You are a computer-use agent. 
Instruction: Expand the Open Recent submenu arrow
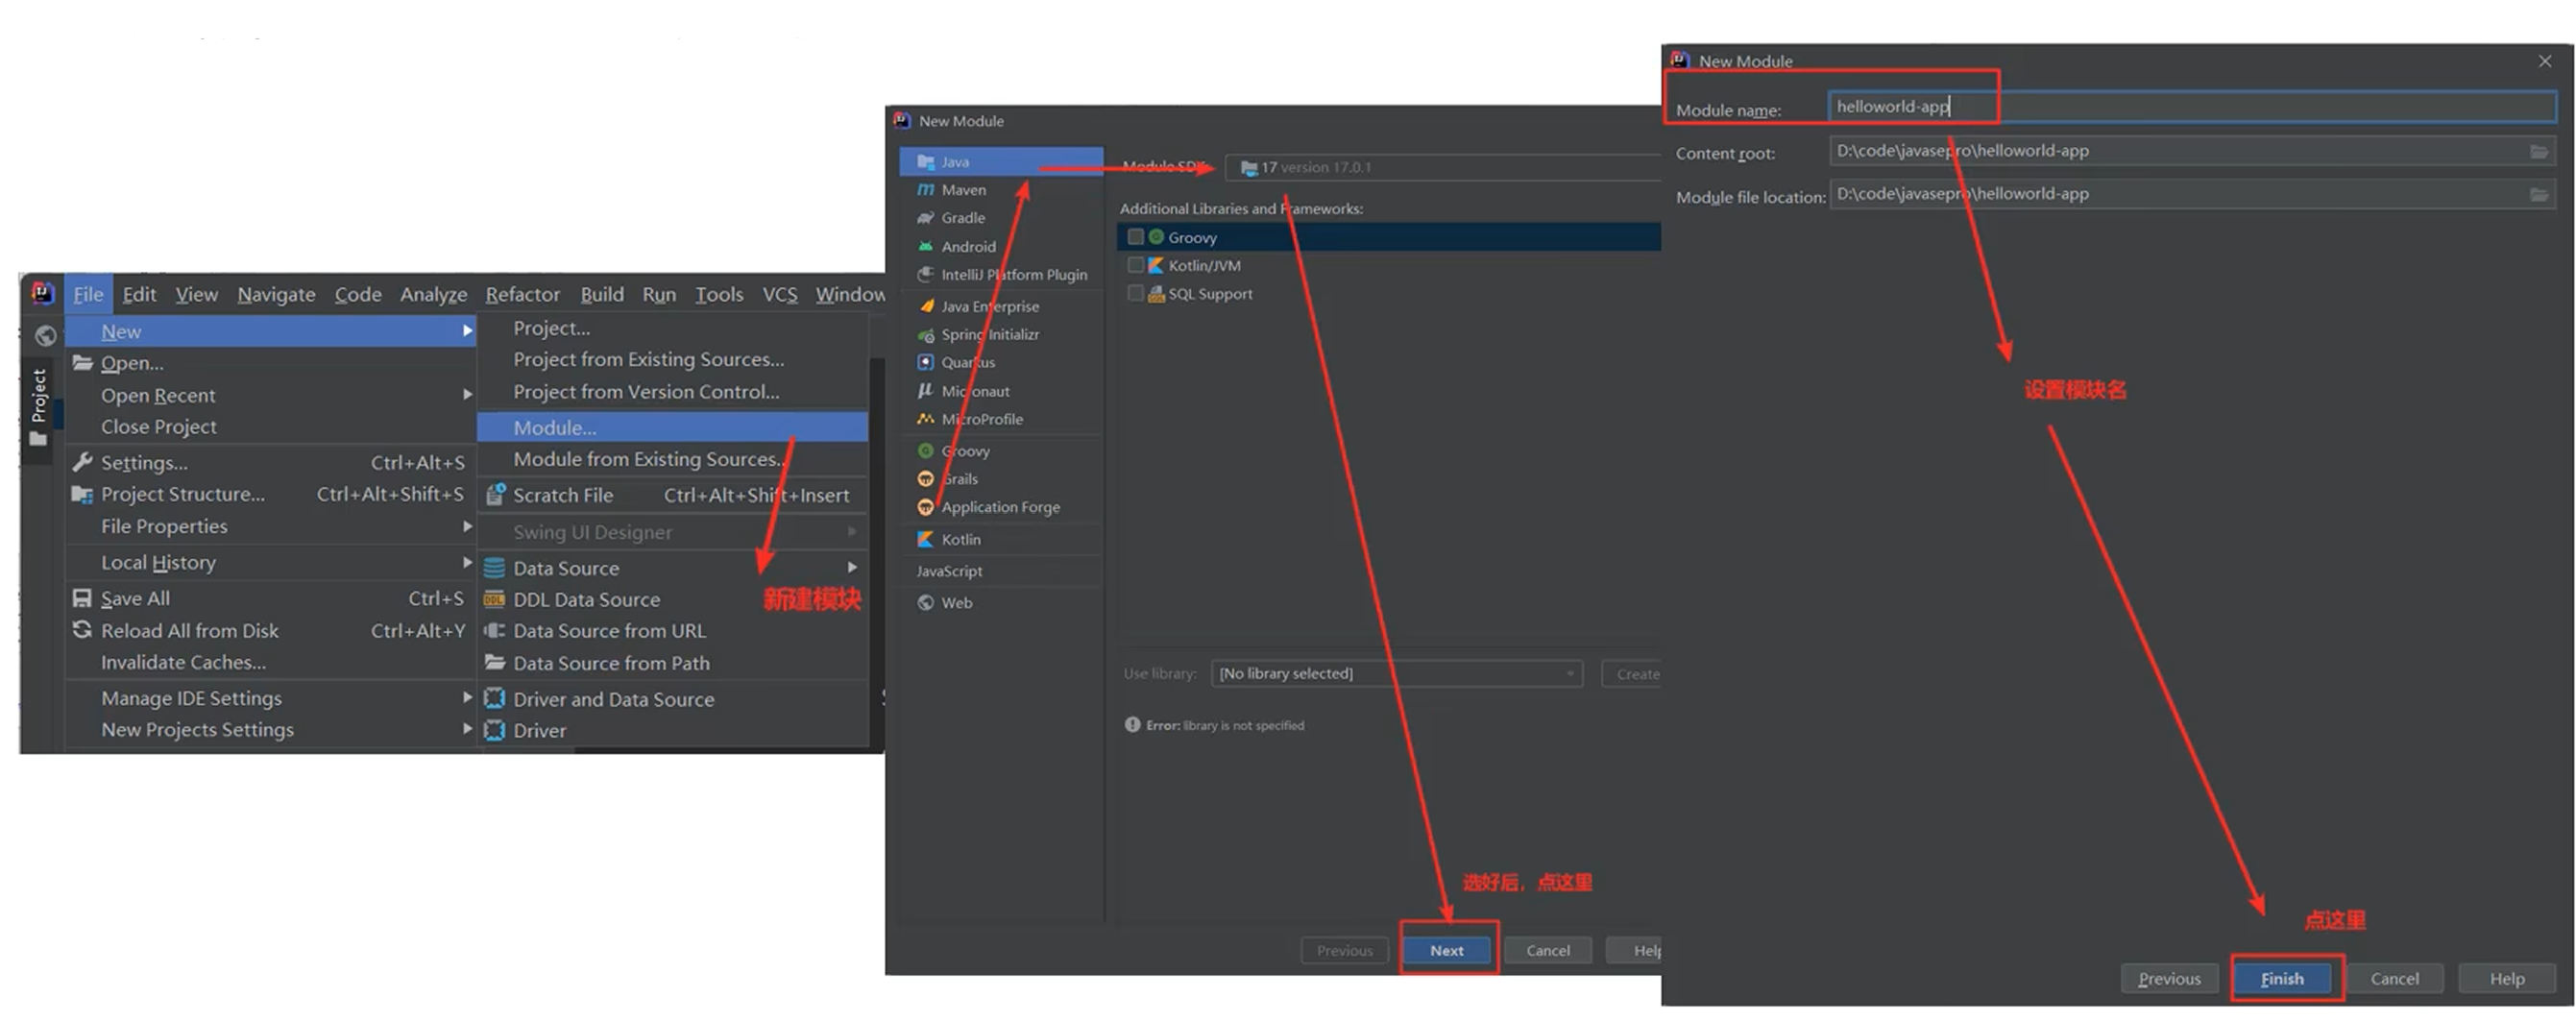(x=467, y=394)
